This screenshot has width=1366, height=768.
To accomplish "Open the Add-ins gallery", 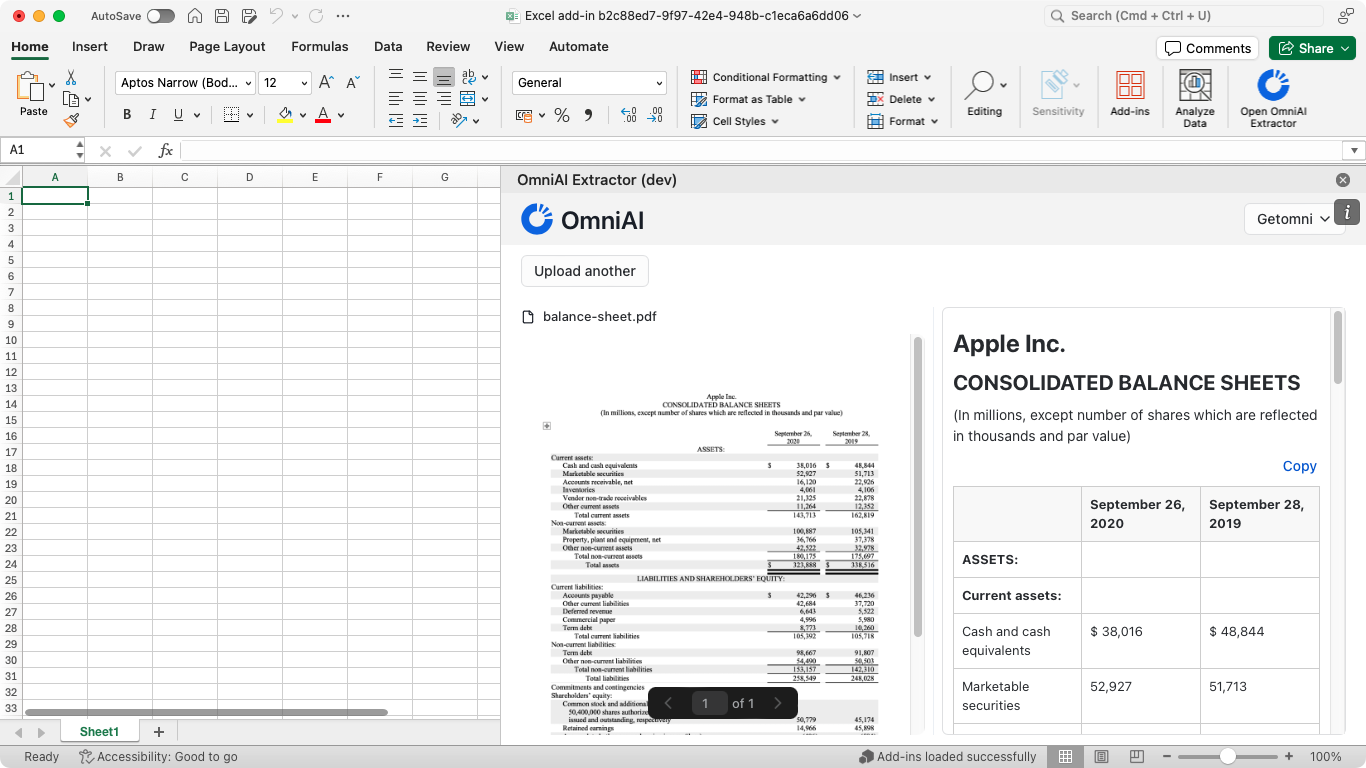I will (1130, 96).
